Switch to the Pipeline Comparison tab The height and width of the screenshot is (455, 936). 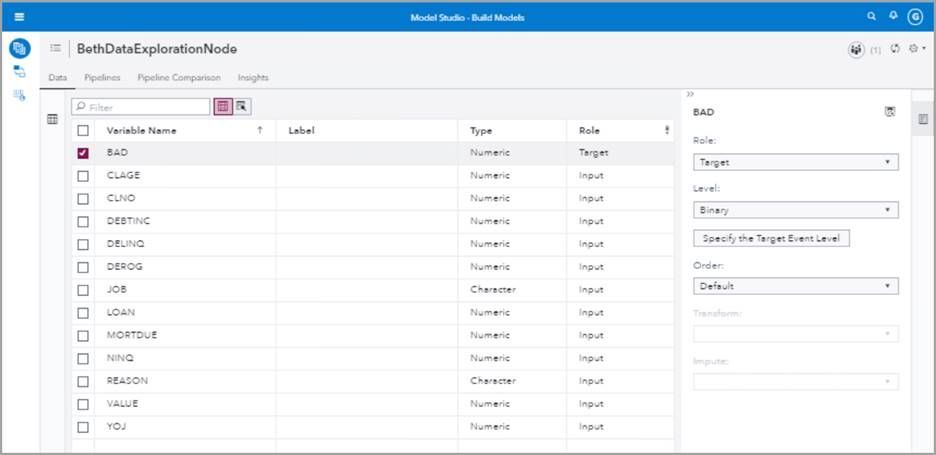(x=179, y=78)
